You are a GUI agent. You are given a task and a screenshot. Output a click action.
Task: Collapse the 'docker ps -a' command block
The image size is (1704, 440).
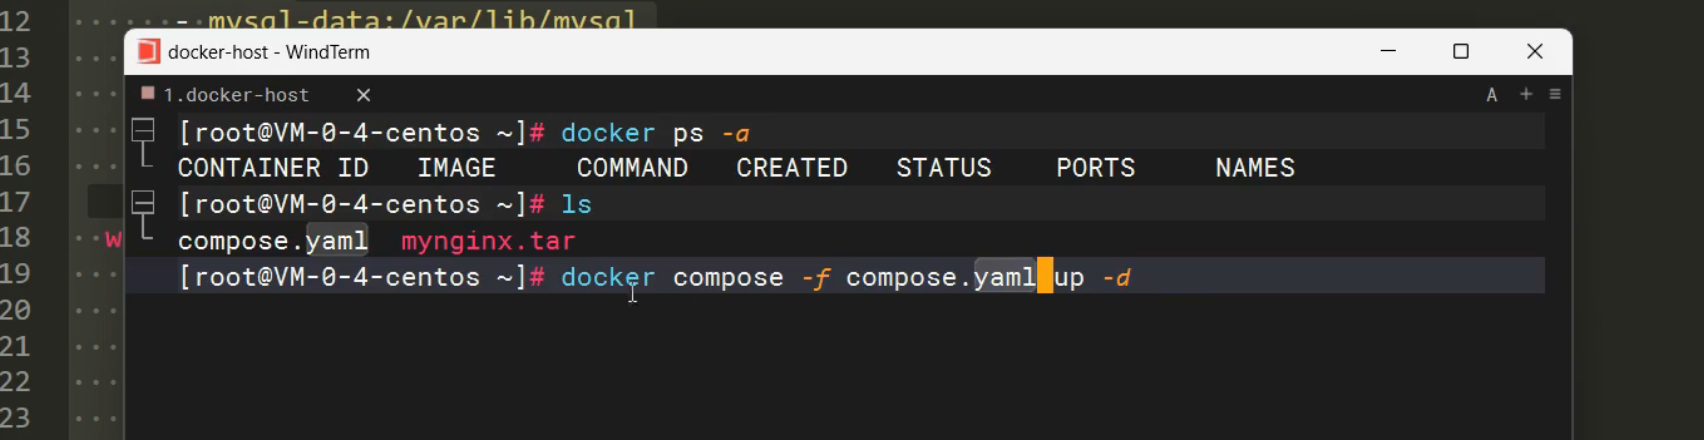(x=144, y=130)
